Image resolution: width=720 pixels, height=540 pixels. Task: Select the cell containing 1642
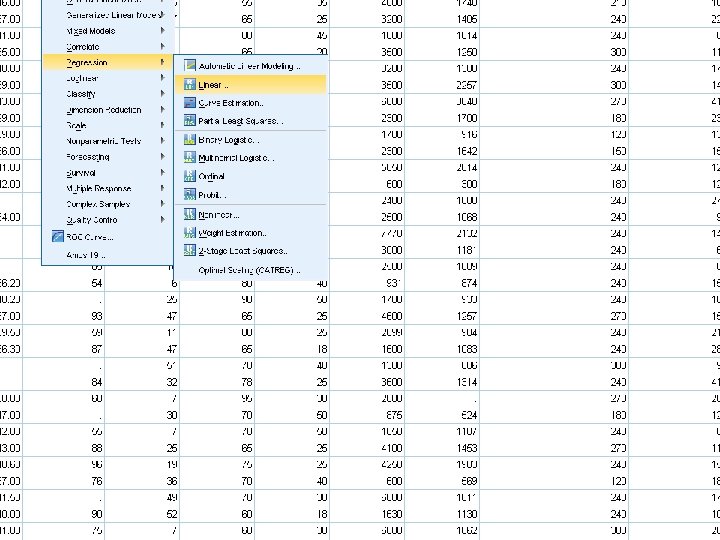point(442,151)
